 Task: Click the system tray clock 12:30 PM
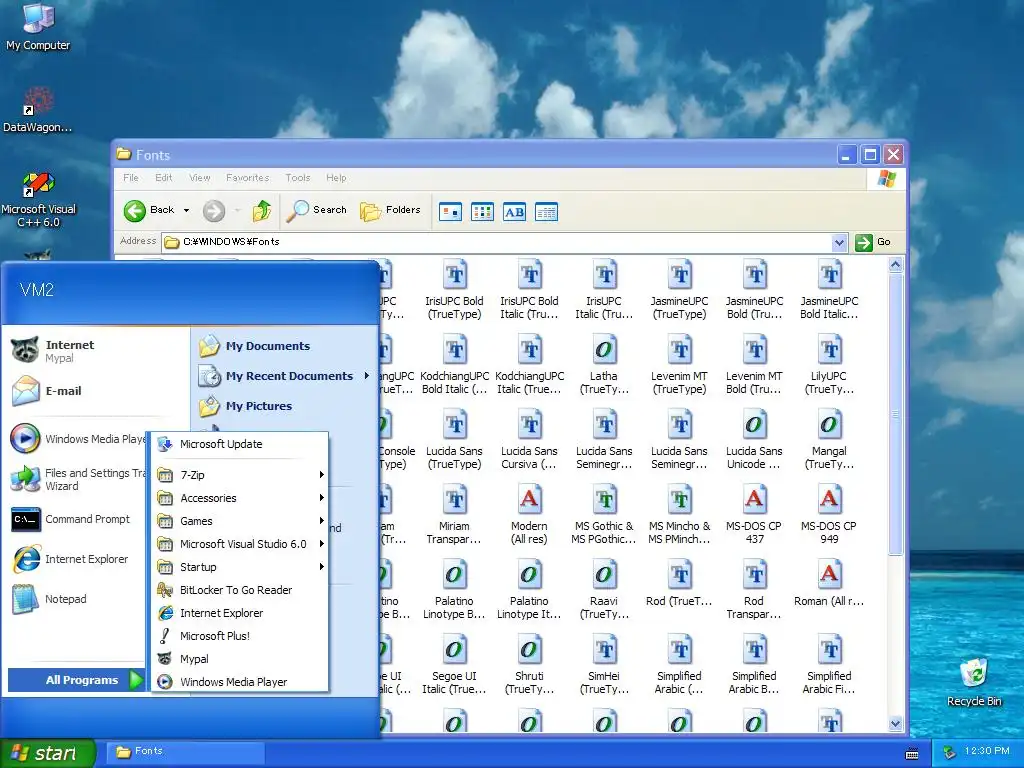point(987,751)
